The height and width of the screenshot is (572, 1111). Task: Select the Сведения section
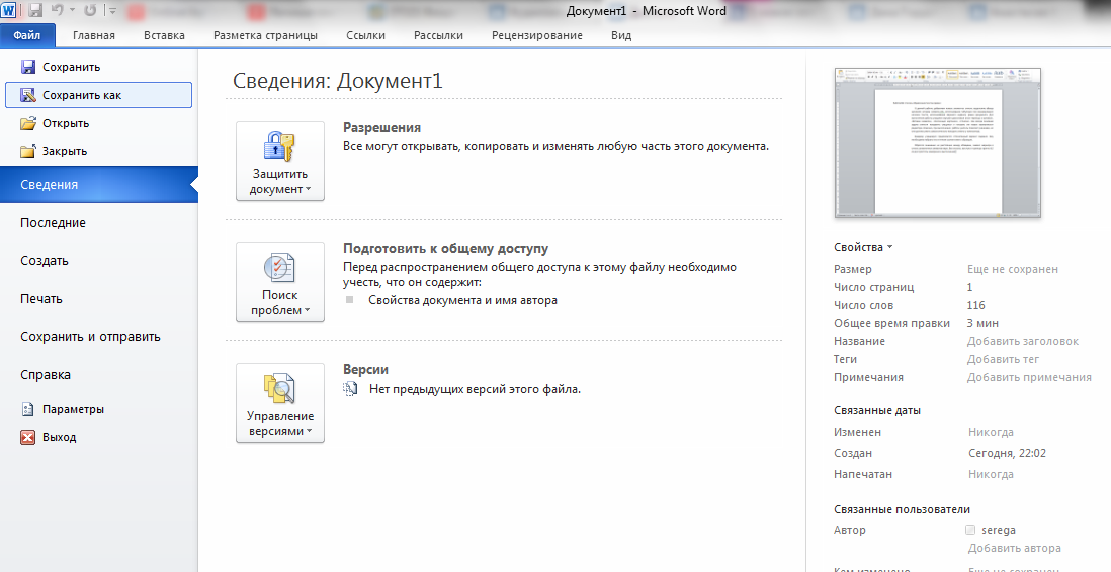98,184
